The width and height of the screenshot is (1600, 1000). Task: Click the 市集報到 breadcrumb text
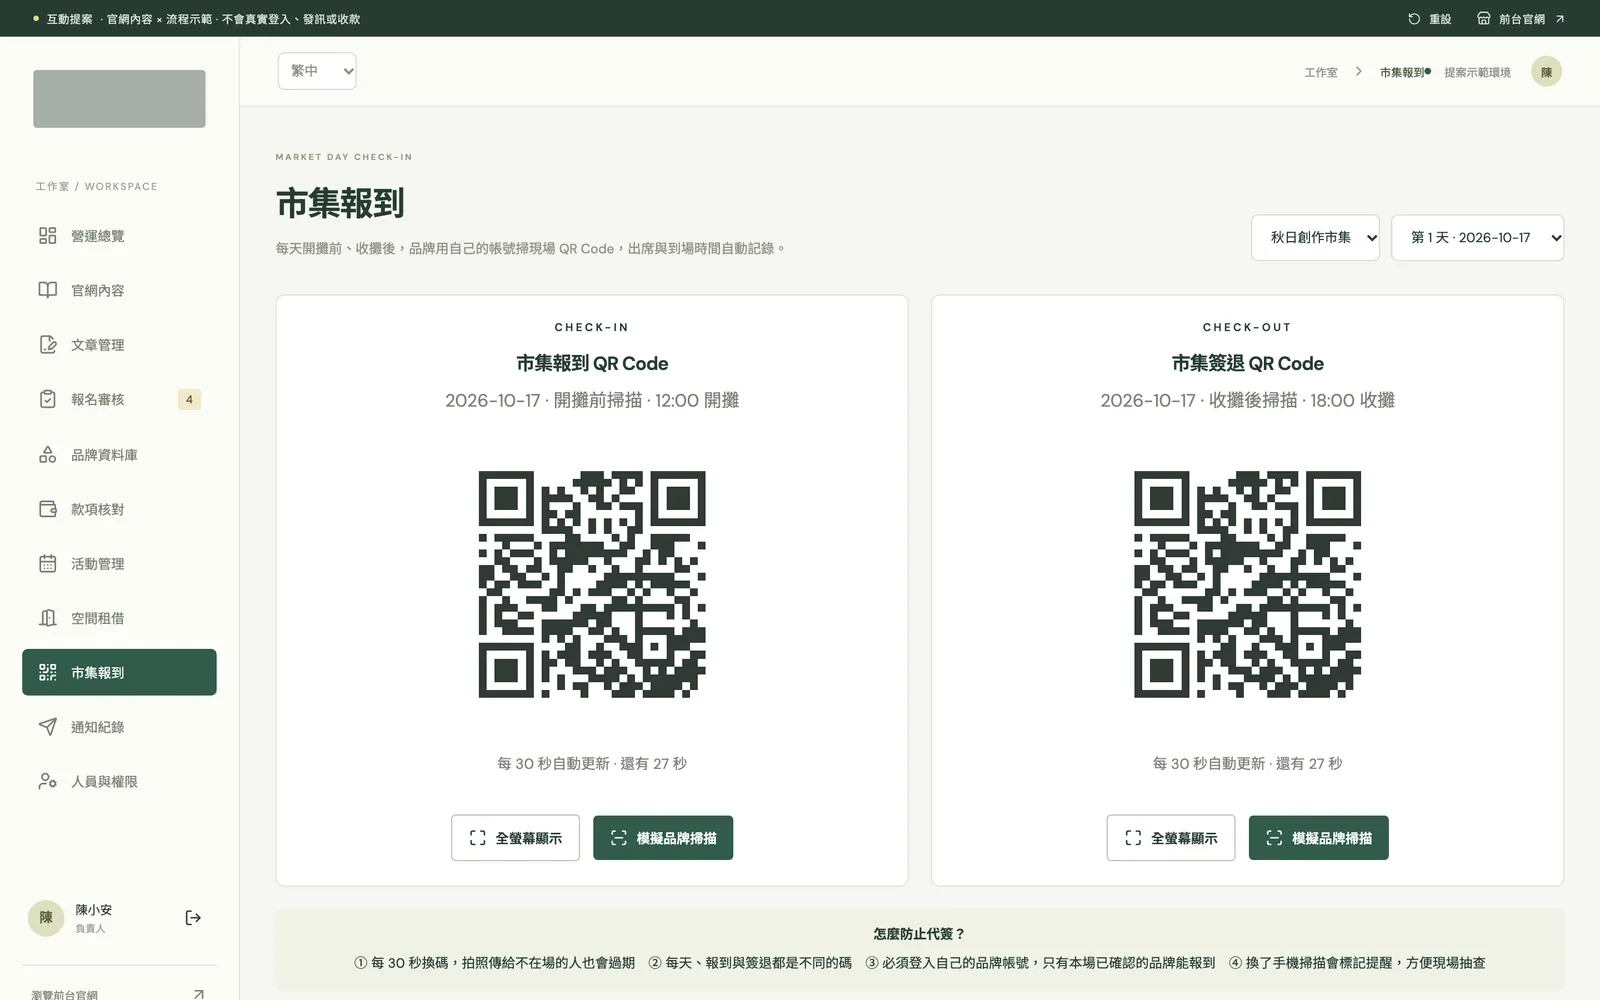coord(1401,72)
